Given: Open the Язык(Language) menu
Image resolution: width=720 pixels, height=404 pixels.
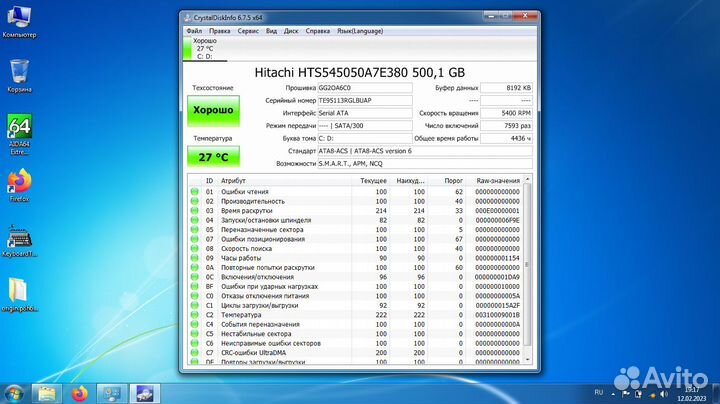Looking at the screenshot, I should tap(360, 31).
